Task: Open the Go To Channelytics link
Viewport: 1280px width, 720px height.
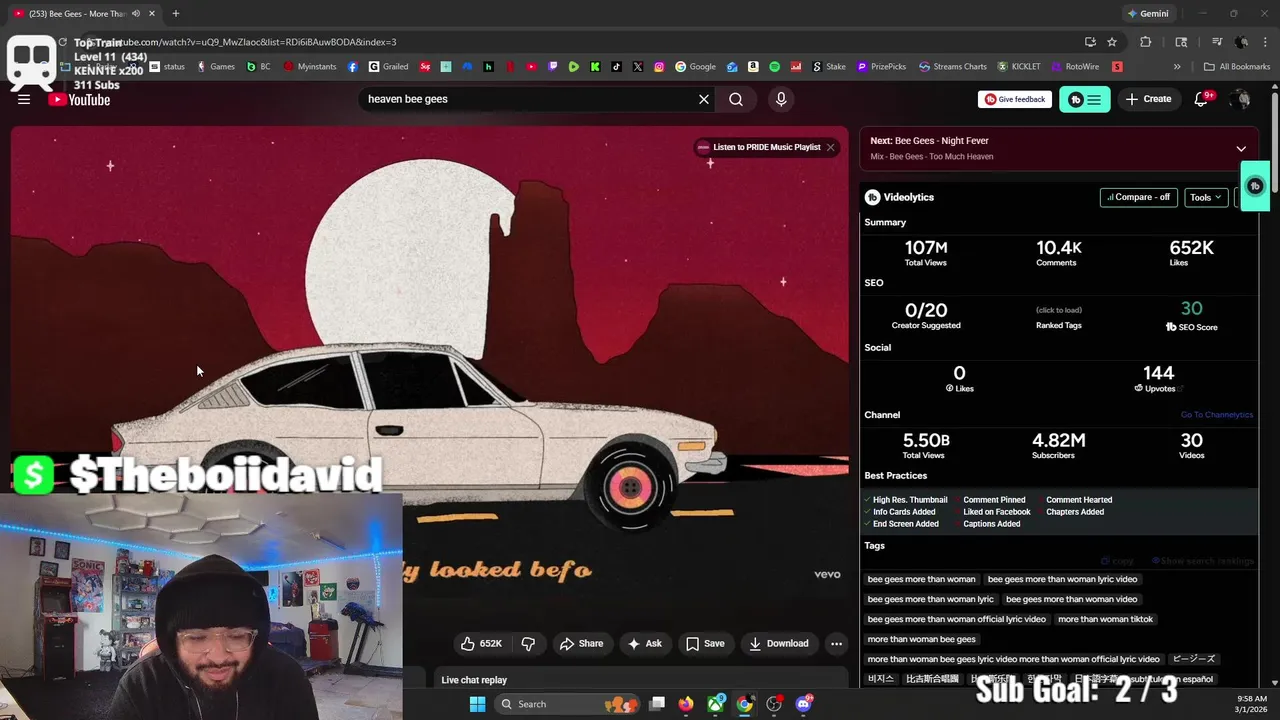Action: point(1216,415)
